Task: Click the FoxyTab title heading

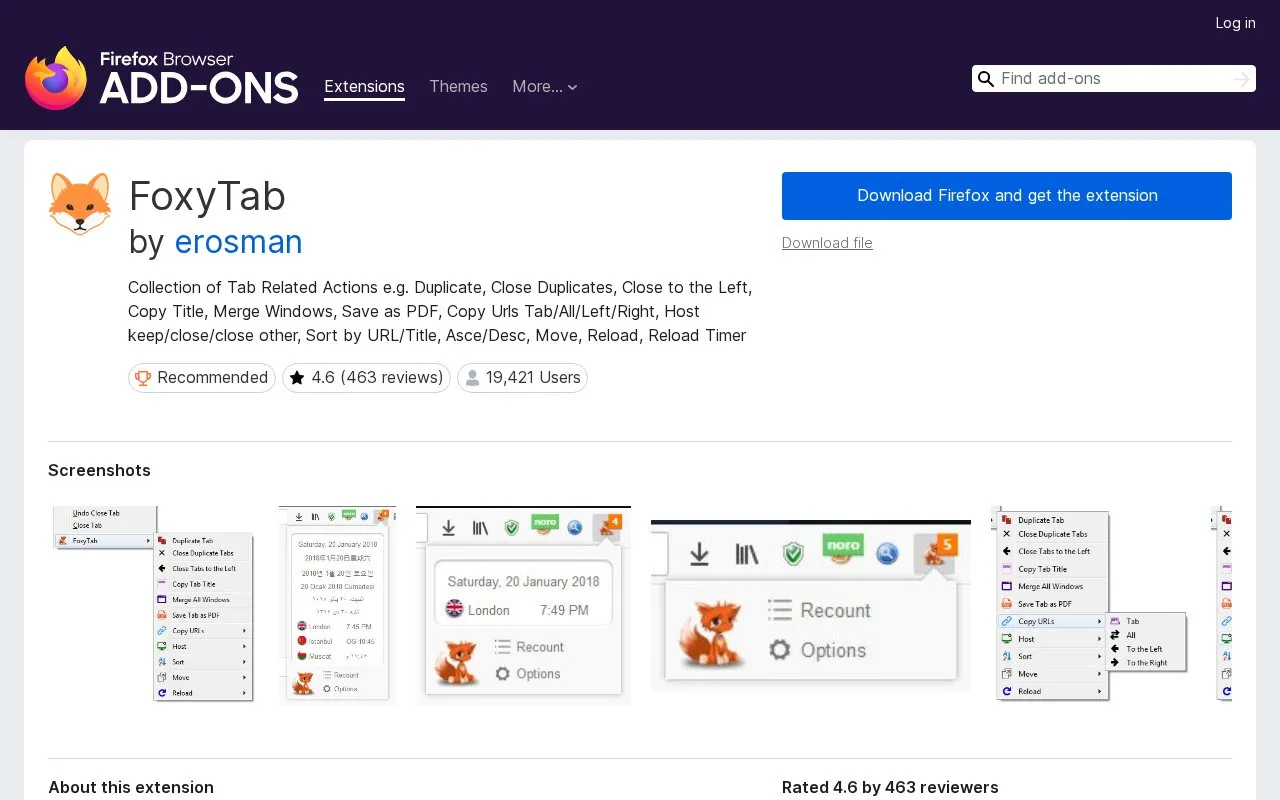Action: (x=207, y=196)
